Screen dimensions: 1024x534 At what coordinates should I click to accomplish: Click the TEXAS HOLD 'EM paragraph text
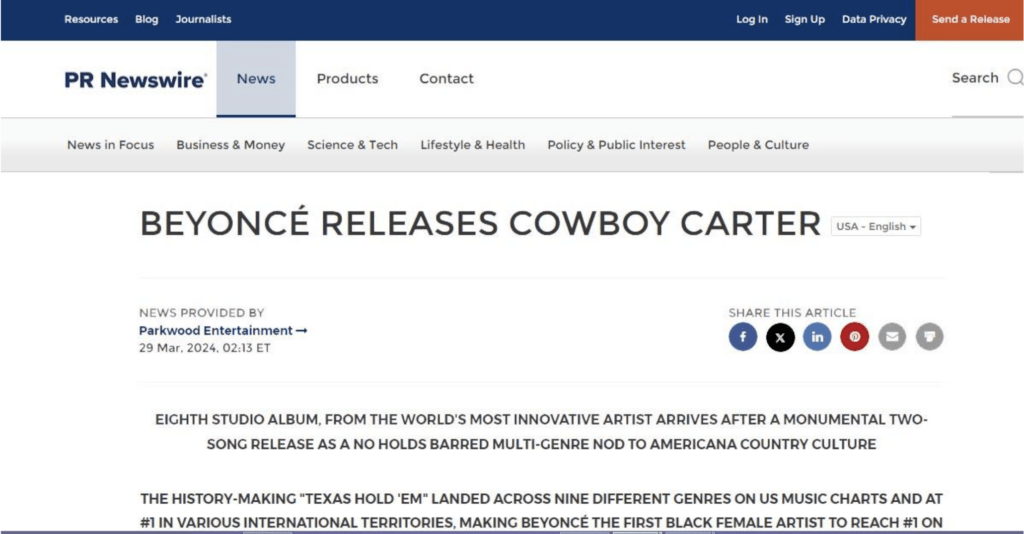pyautogui.click(x=541, y=510)
